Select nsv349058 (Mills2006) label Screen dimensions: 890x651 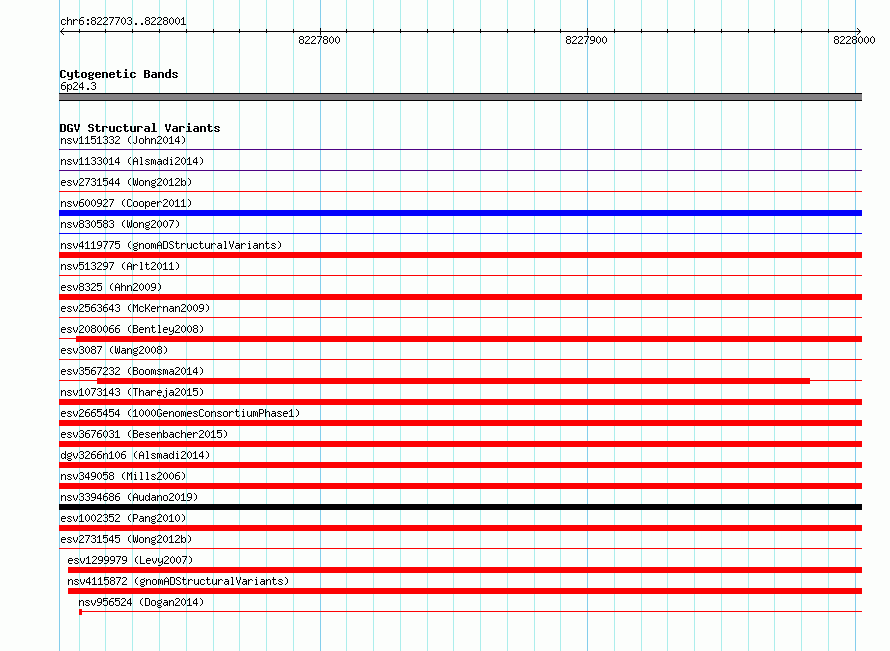[123, 476]
